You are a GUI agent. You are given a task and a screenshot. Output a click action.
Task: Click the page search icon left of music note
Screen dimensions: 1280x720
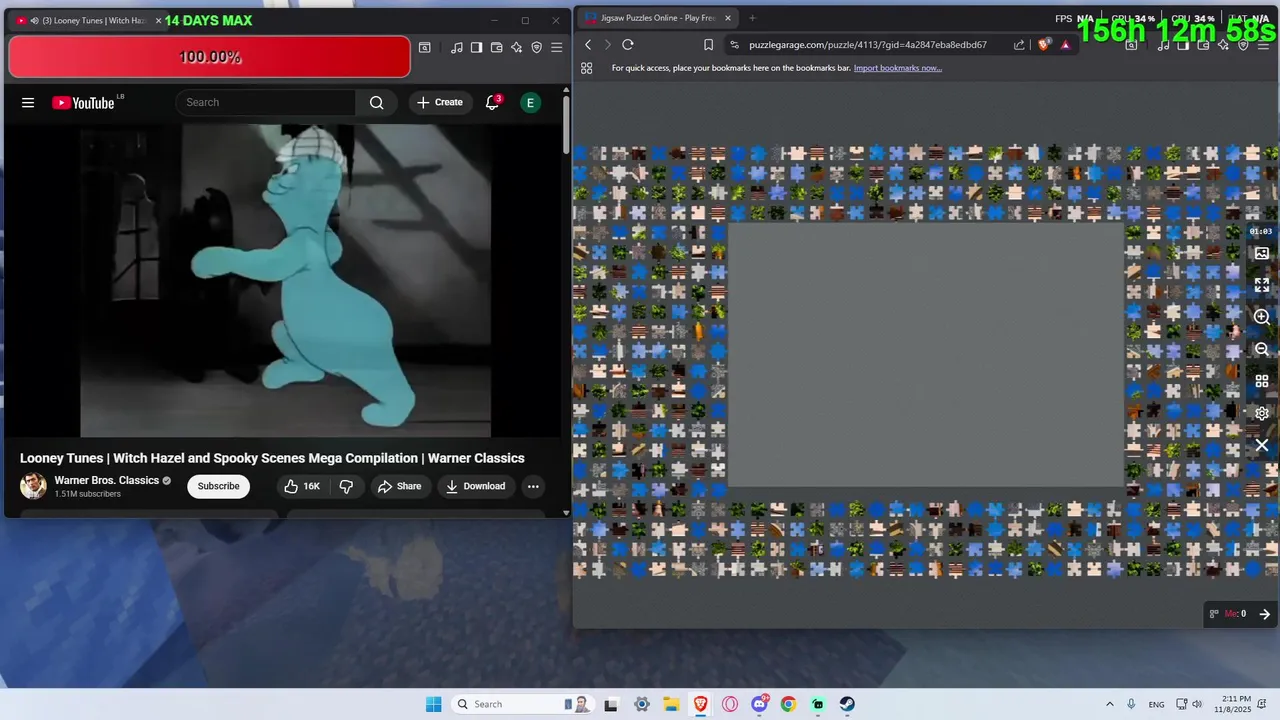click(425, 47)
